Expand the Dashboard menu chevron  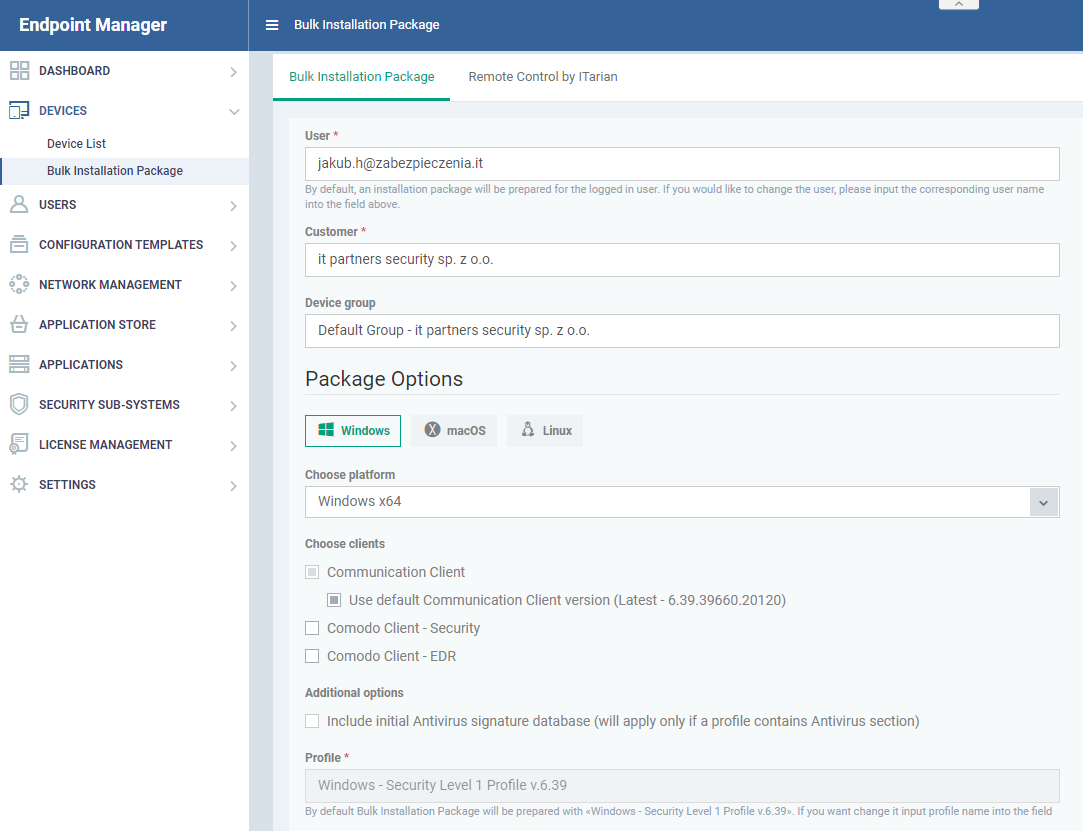pyautogui.click(x=233, y=72)
